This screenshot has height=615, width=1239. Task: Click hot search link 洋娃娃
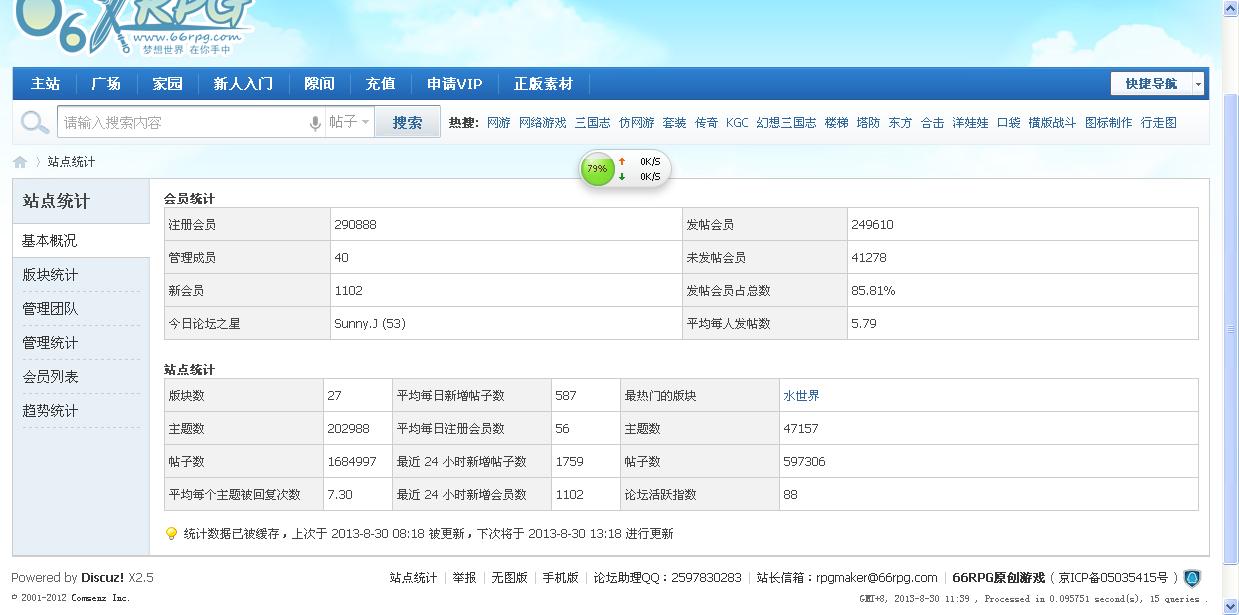click(971, 123)
